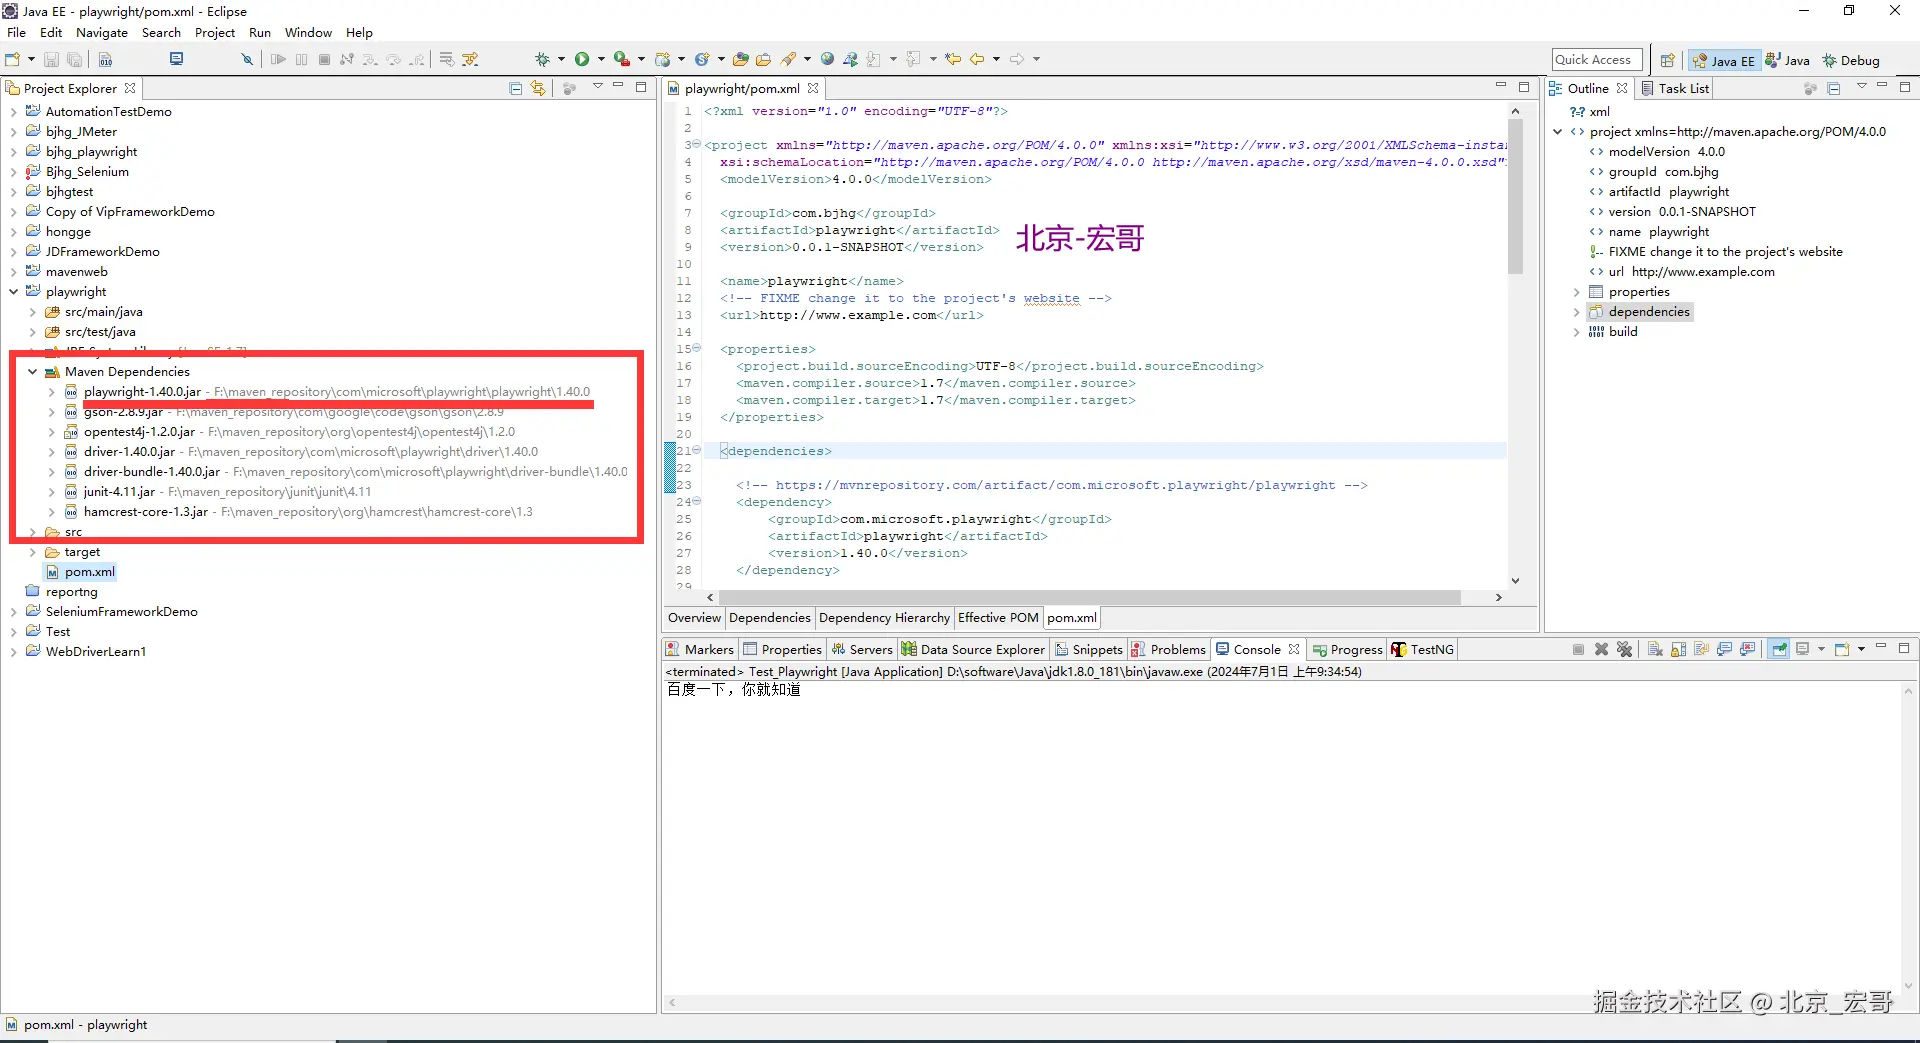Viewport: 1920px width, 1043px height.
Task: Open the Run button dropdown arrow
Action: 601,60
